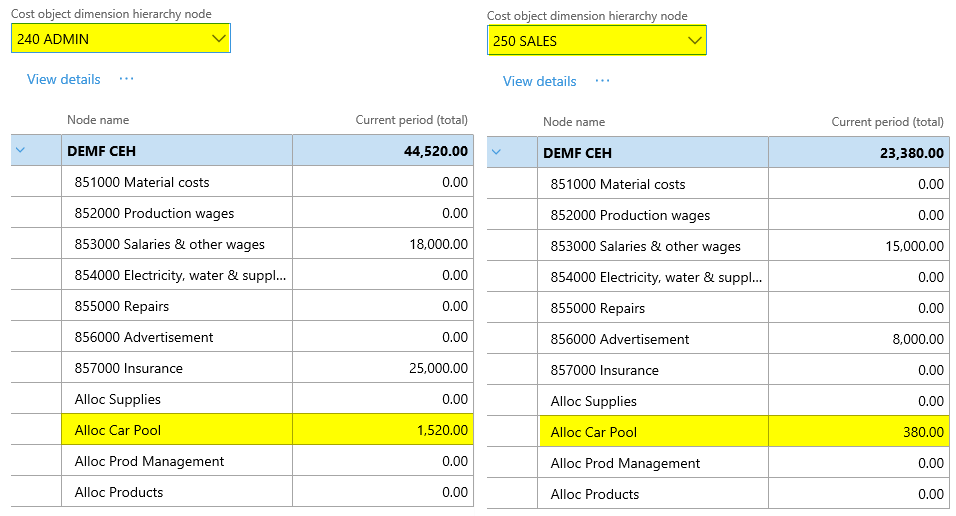This screenshot has width=956, height=516.
Task: Select Alloc Car Pool row in ADMIN table
Action: point(118,430)
